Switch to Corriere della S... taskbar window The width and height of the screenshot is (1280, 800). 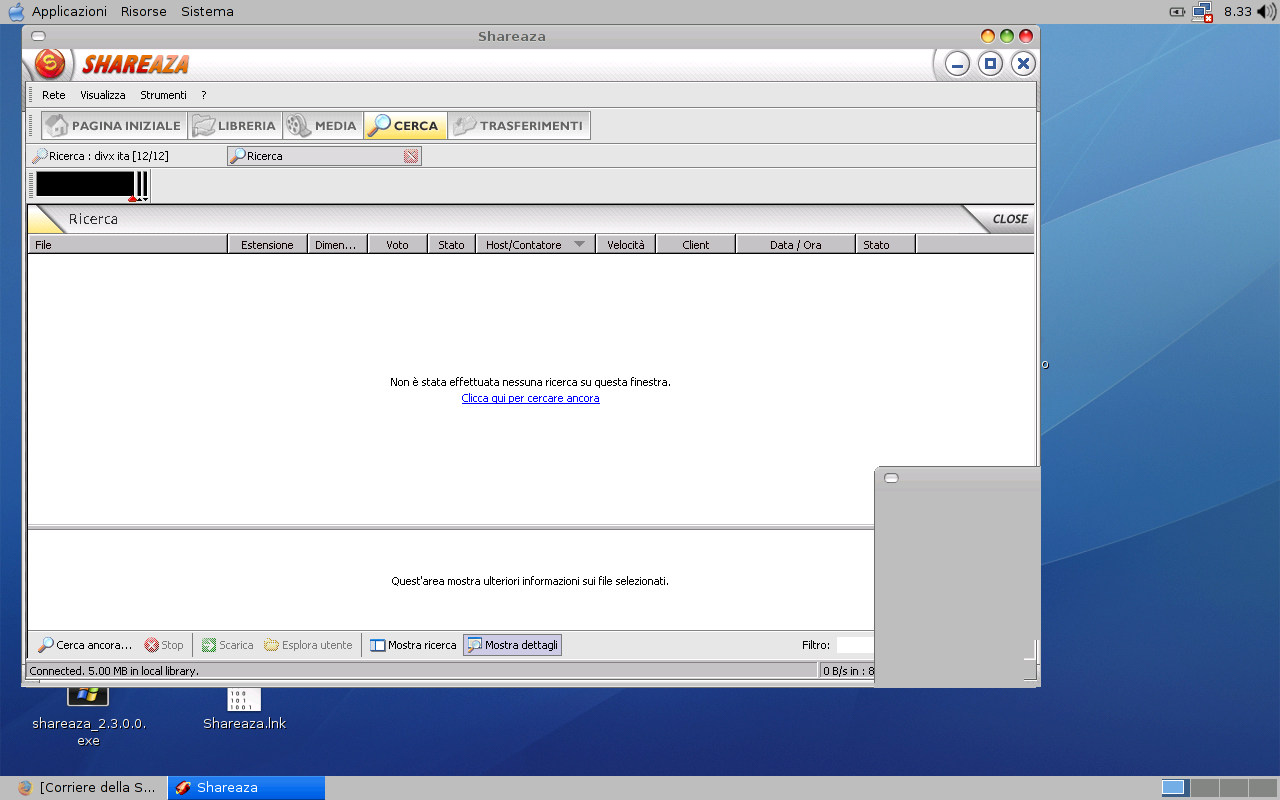click(x=86, y=788)
